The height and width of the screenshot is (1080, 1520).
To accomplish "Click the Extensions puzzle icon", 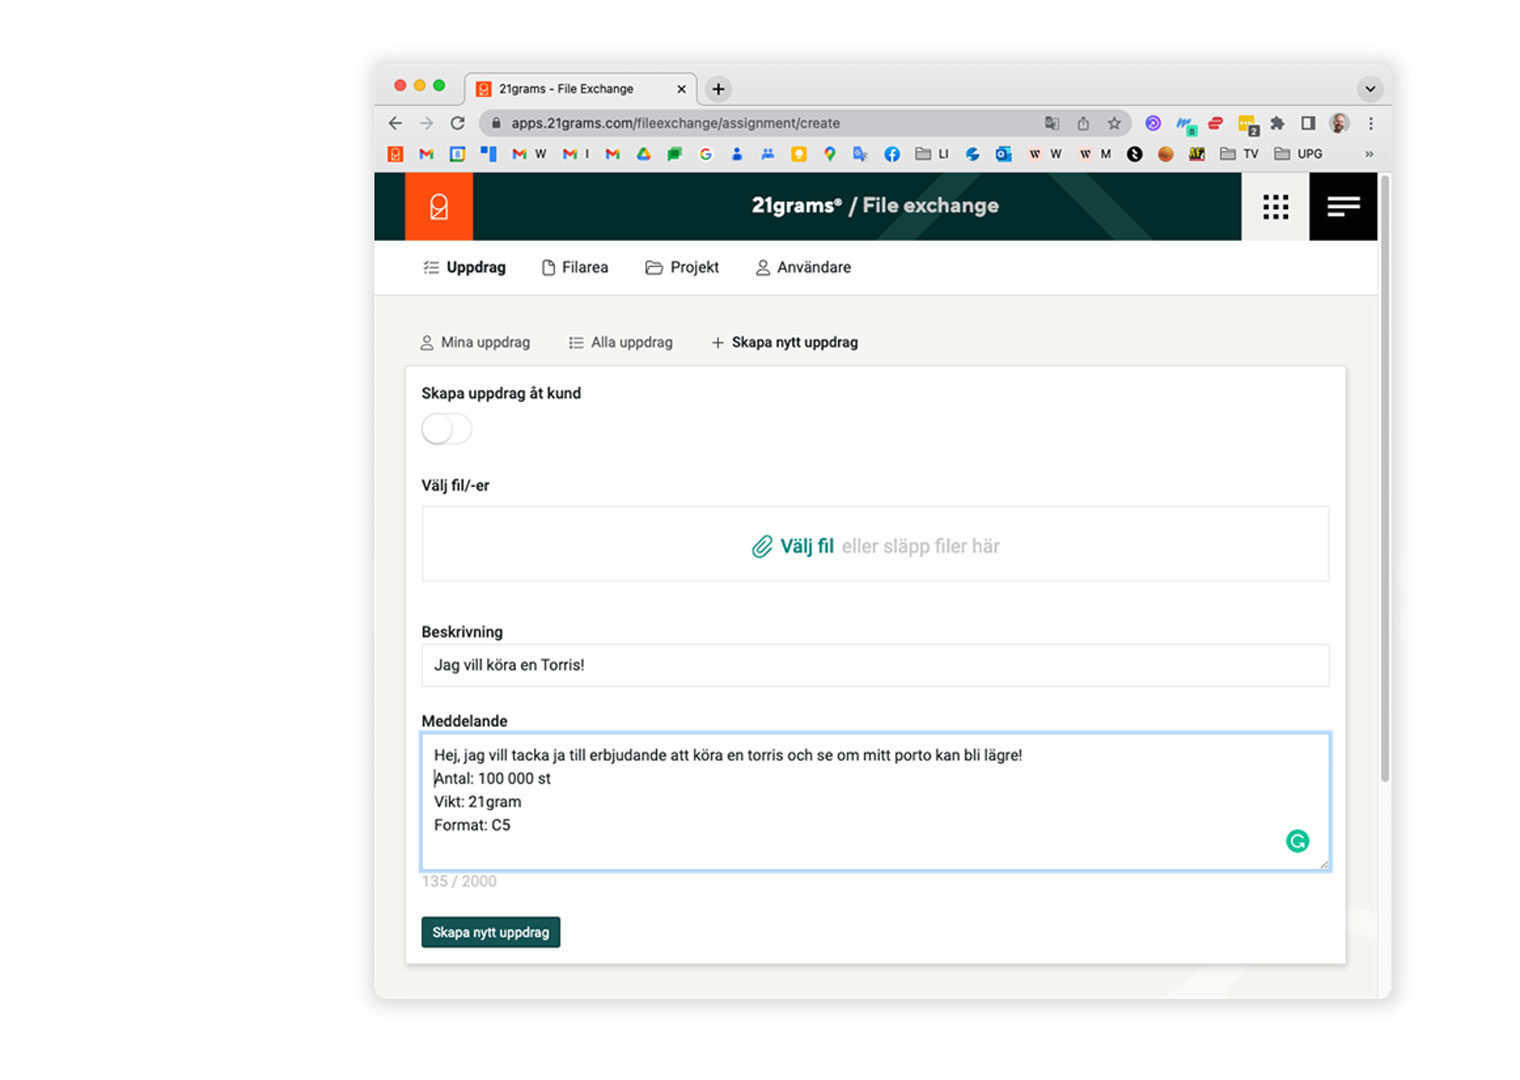I will tap(1277, 123).
